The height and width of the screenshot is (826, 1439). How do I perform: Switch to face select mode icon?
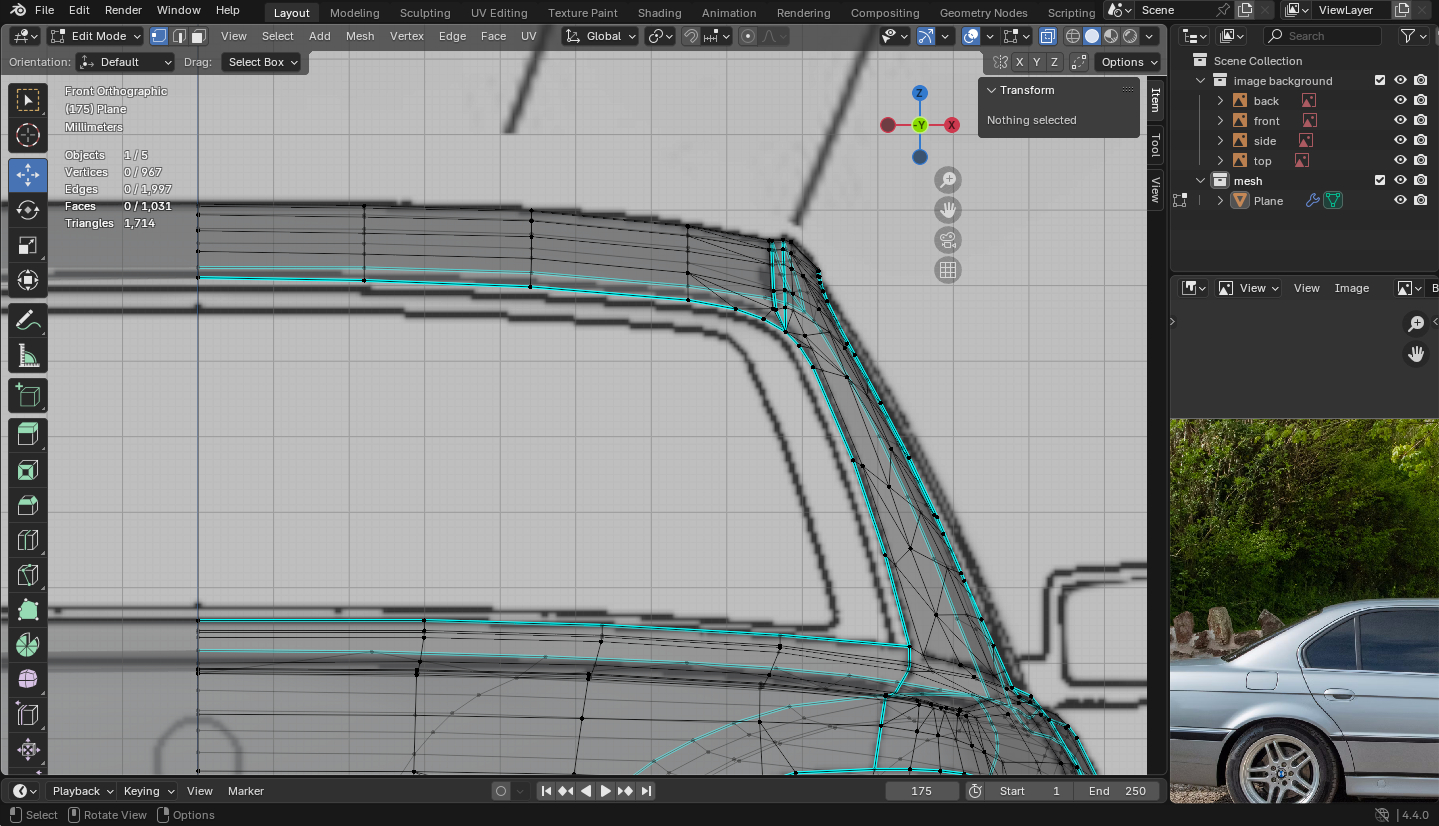[x=199, y=36]
